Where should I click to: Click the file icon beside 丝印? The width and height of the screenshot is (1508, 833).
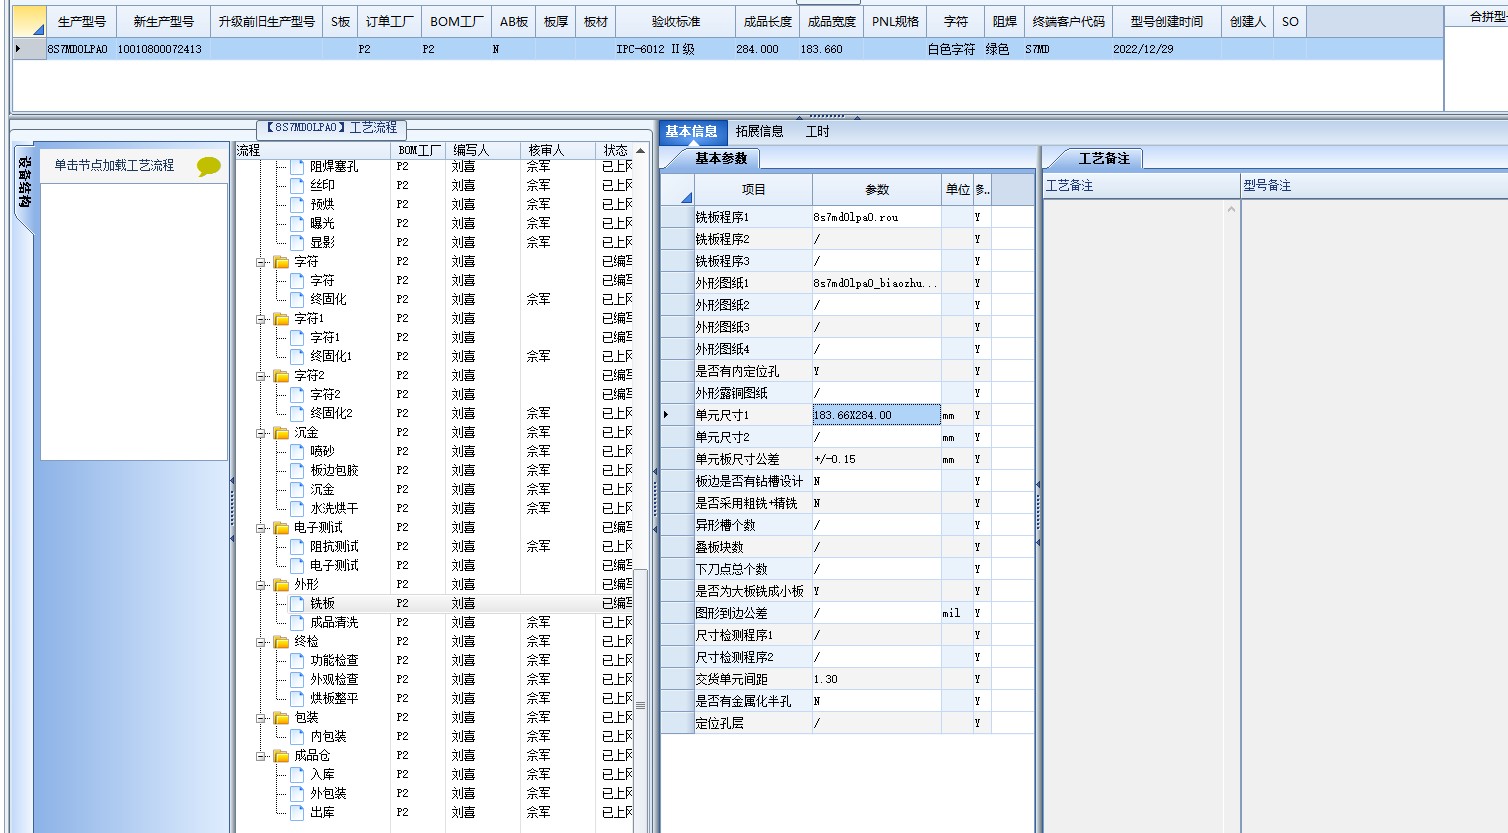tap(297, 185)
